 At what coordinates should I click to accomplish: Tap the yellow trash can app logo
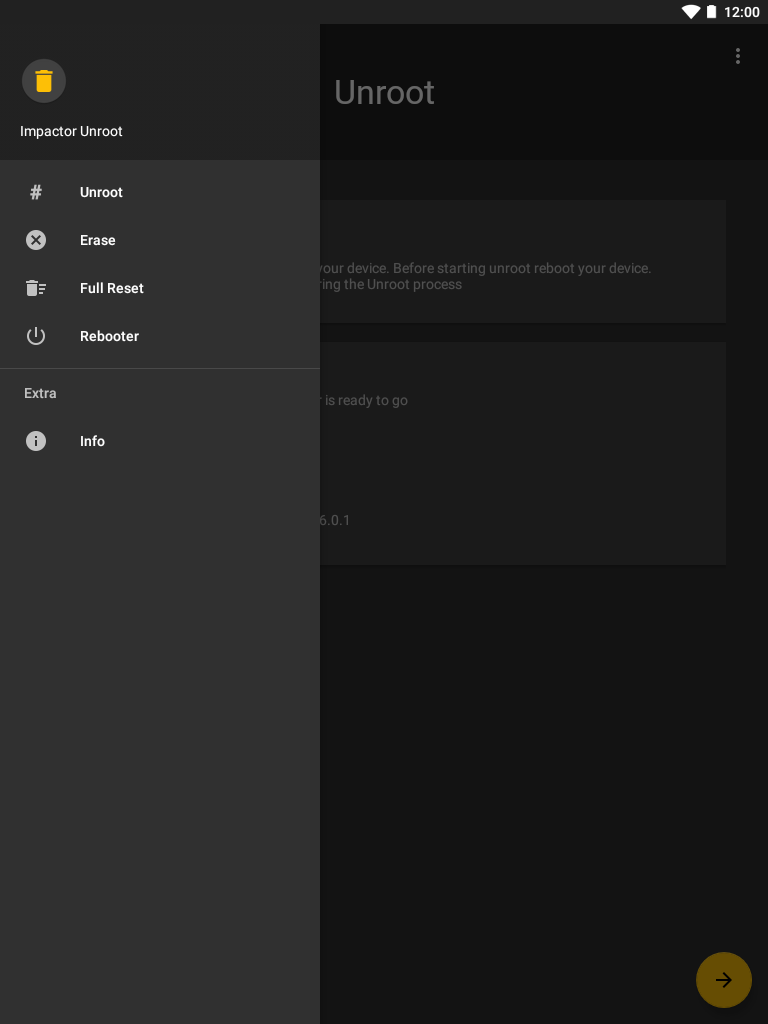click(44, 81)
